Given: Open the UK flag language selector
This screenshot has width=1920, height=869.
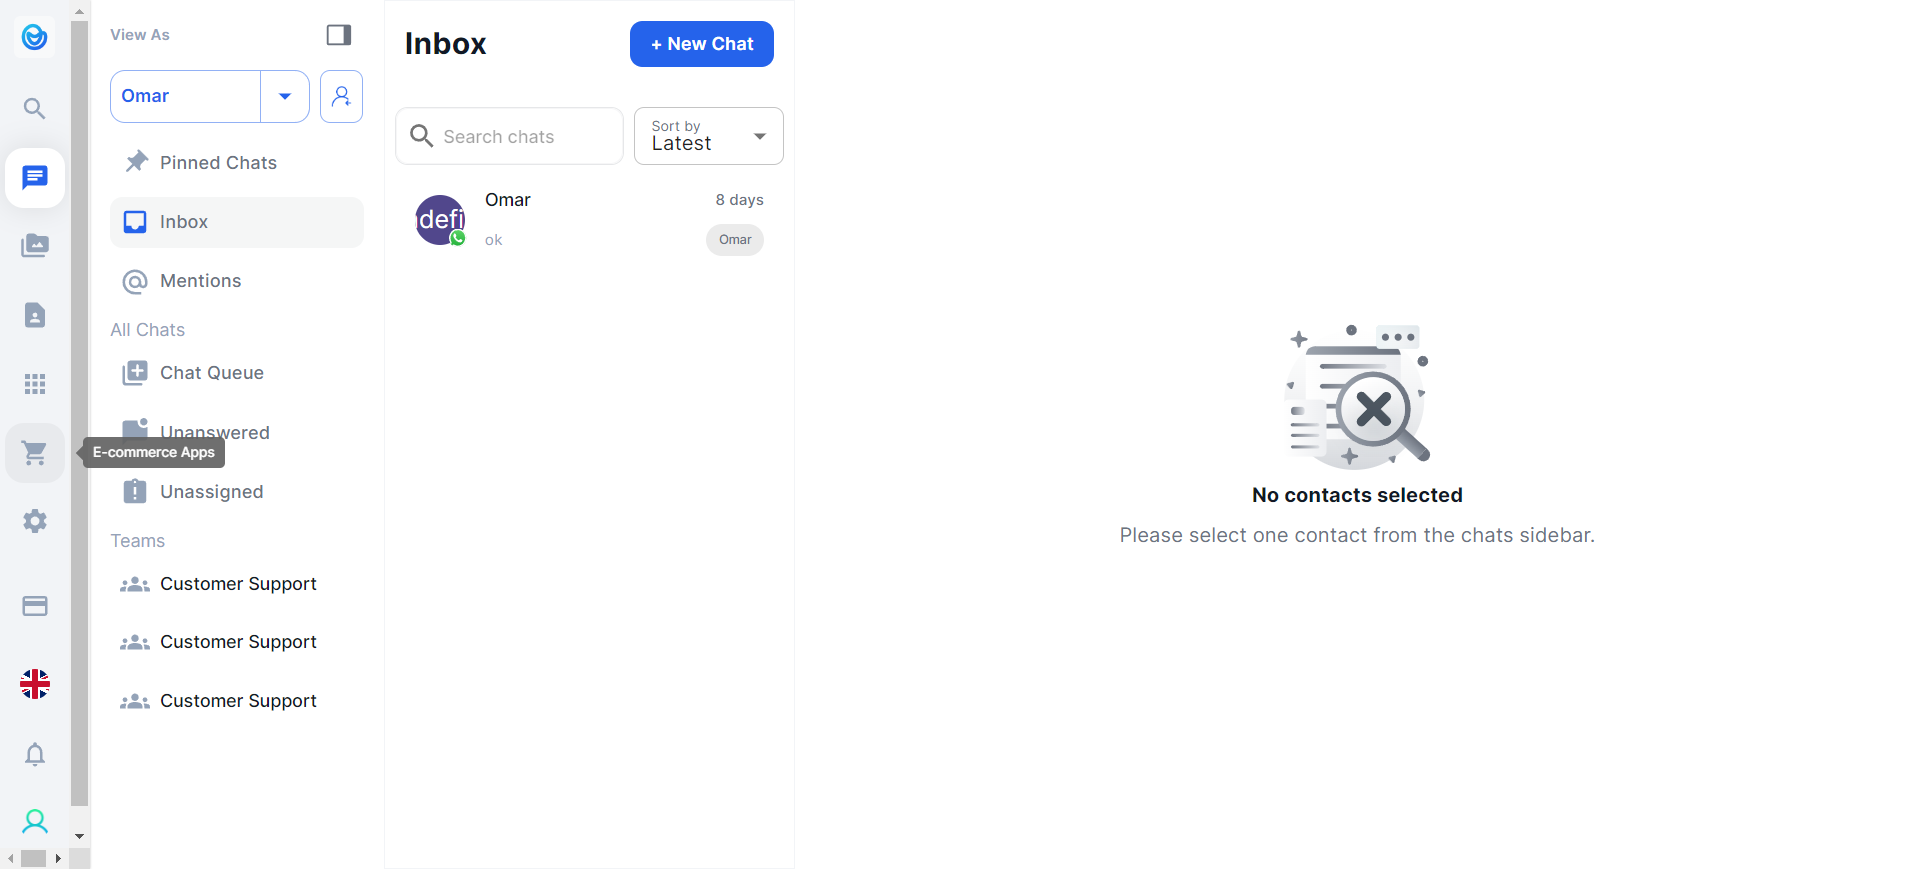Looking at the screenshot, I should tap(35, 684).
